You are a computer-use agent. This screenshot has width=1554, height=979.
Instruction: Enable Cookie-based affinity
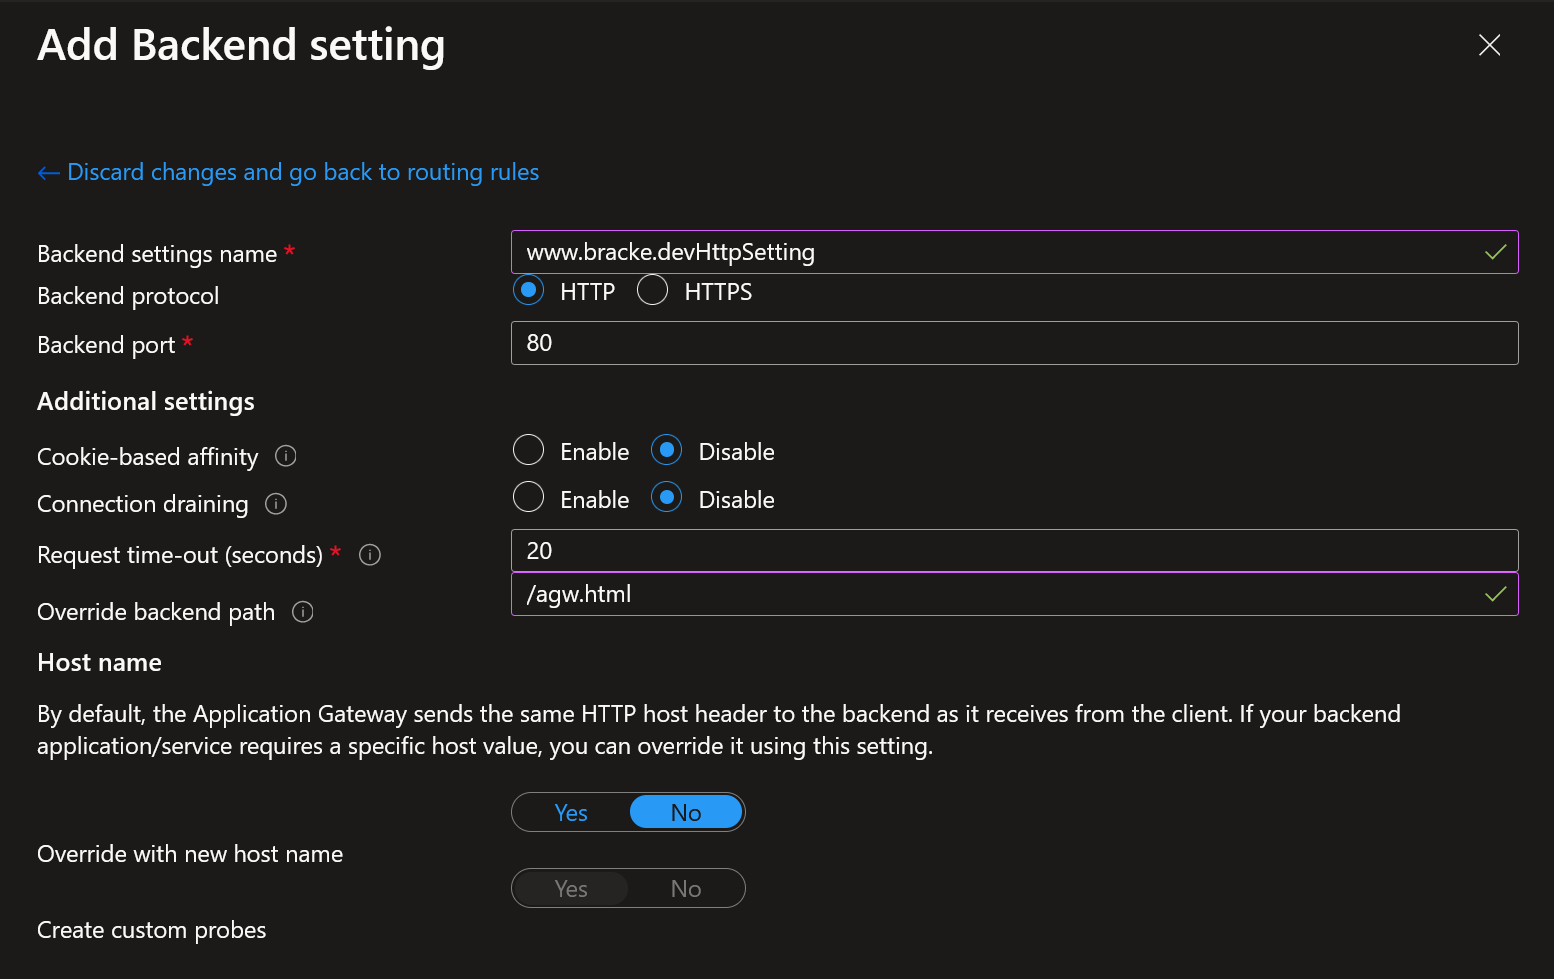pyautogui.click(x=528, y=451)
